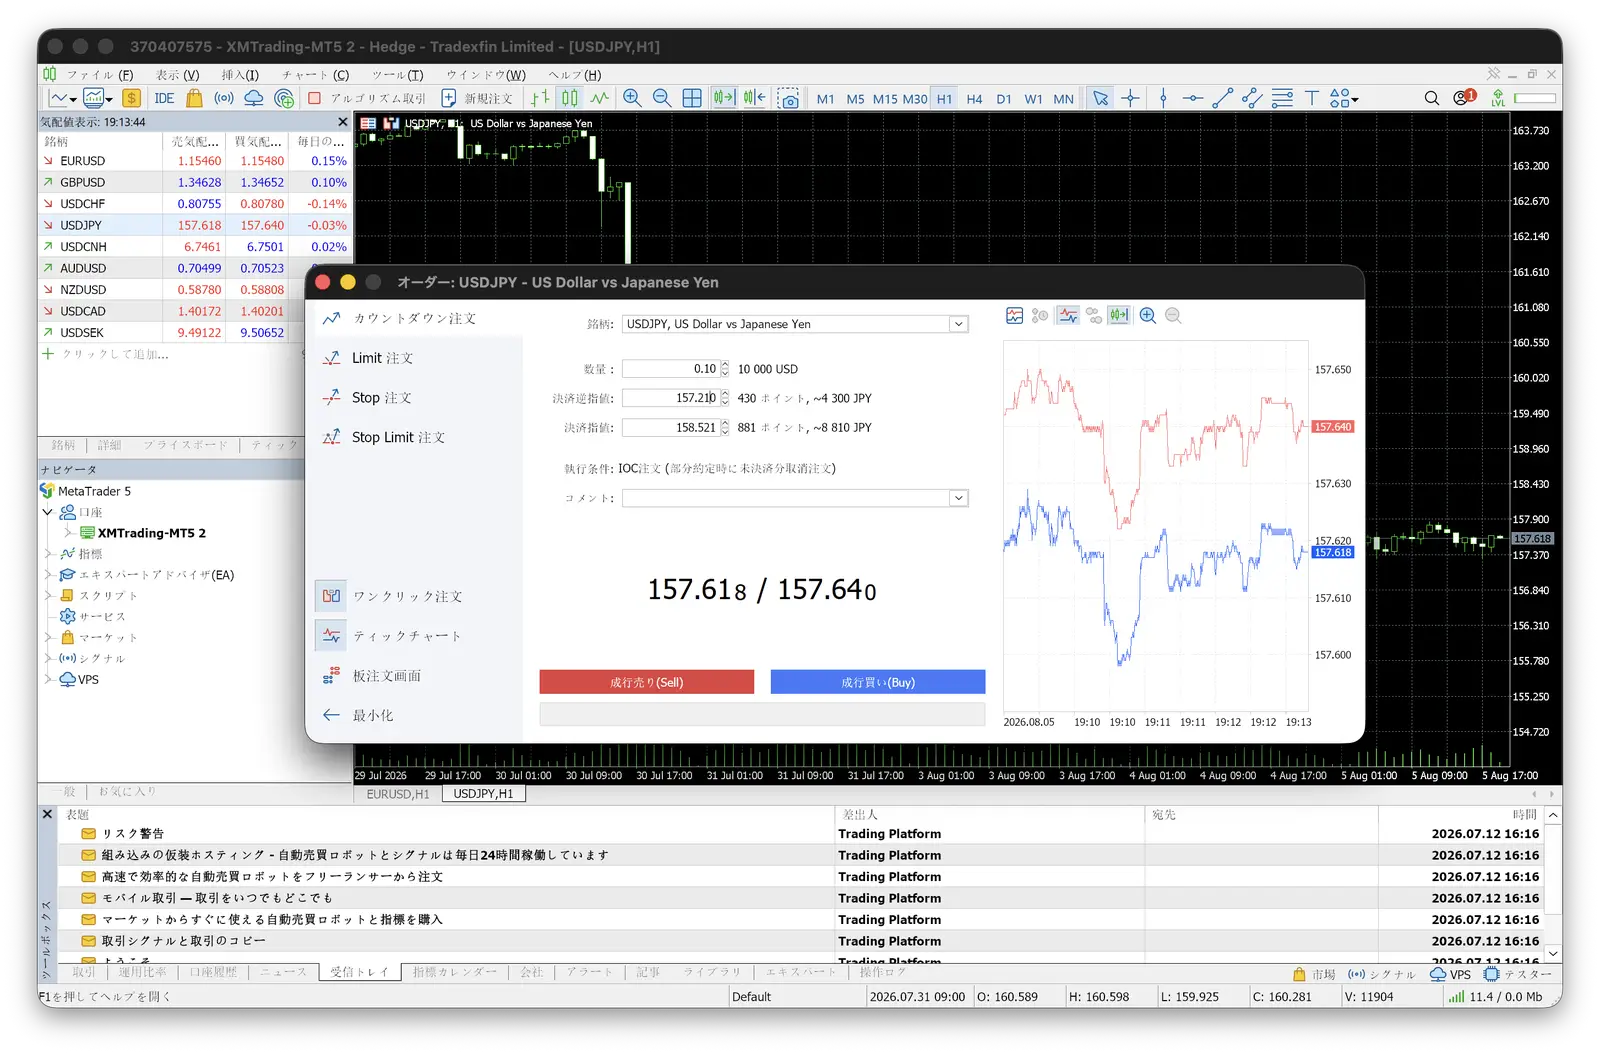
Task: Click the stop loss (決済逆指値) input field
Action: coord(670,398)
